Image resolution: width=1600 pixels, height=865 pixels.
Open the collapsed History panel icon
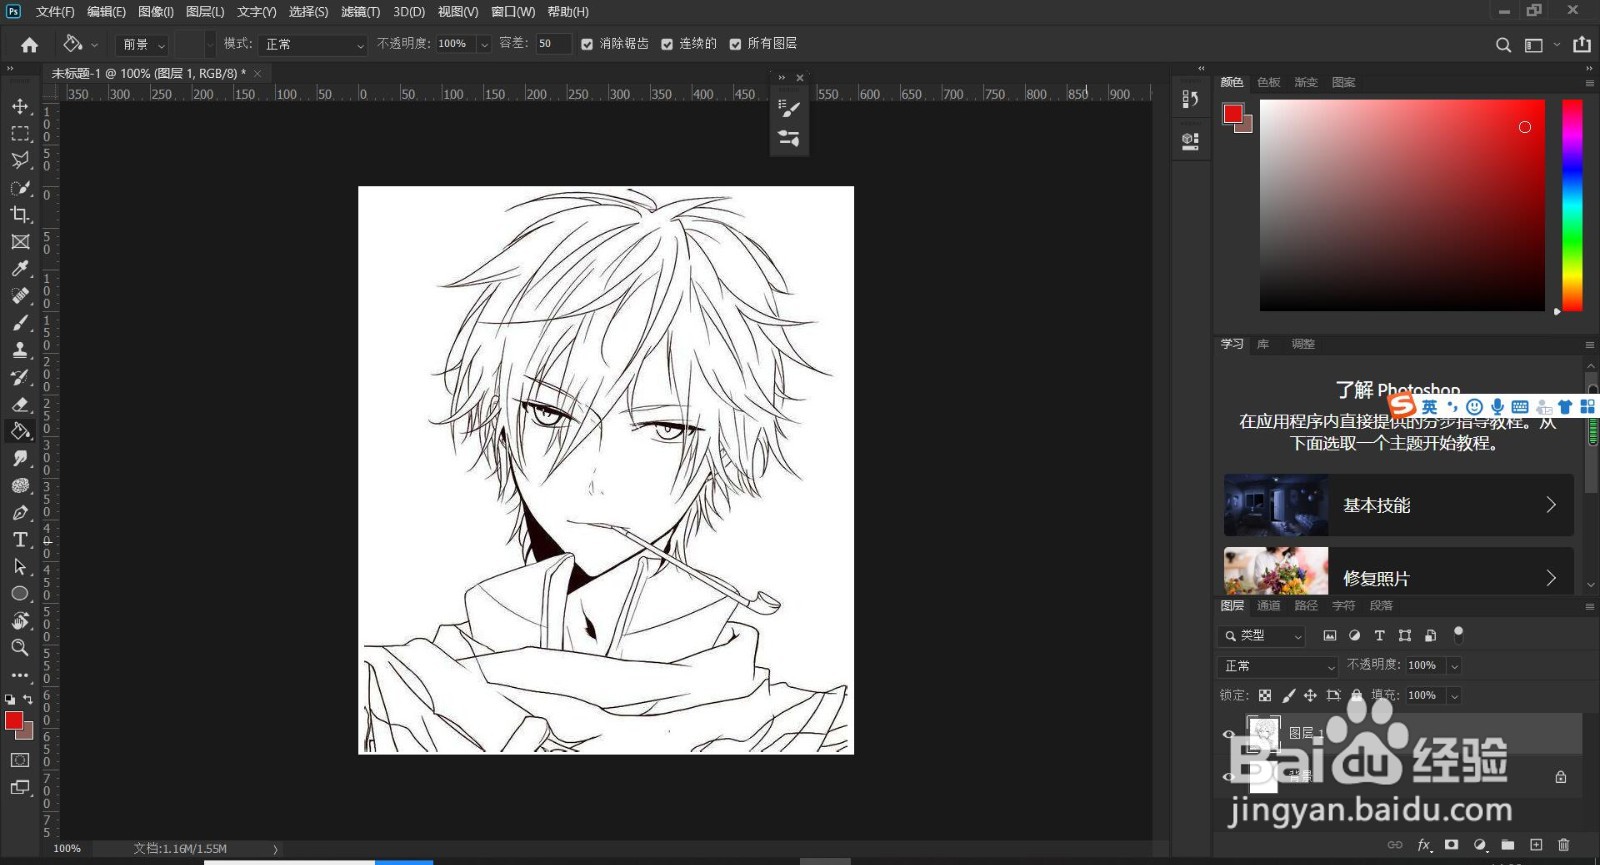[1190, 99]
